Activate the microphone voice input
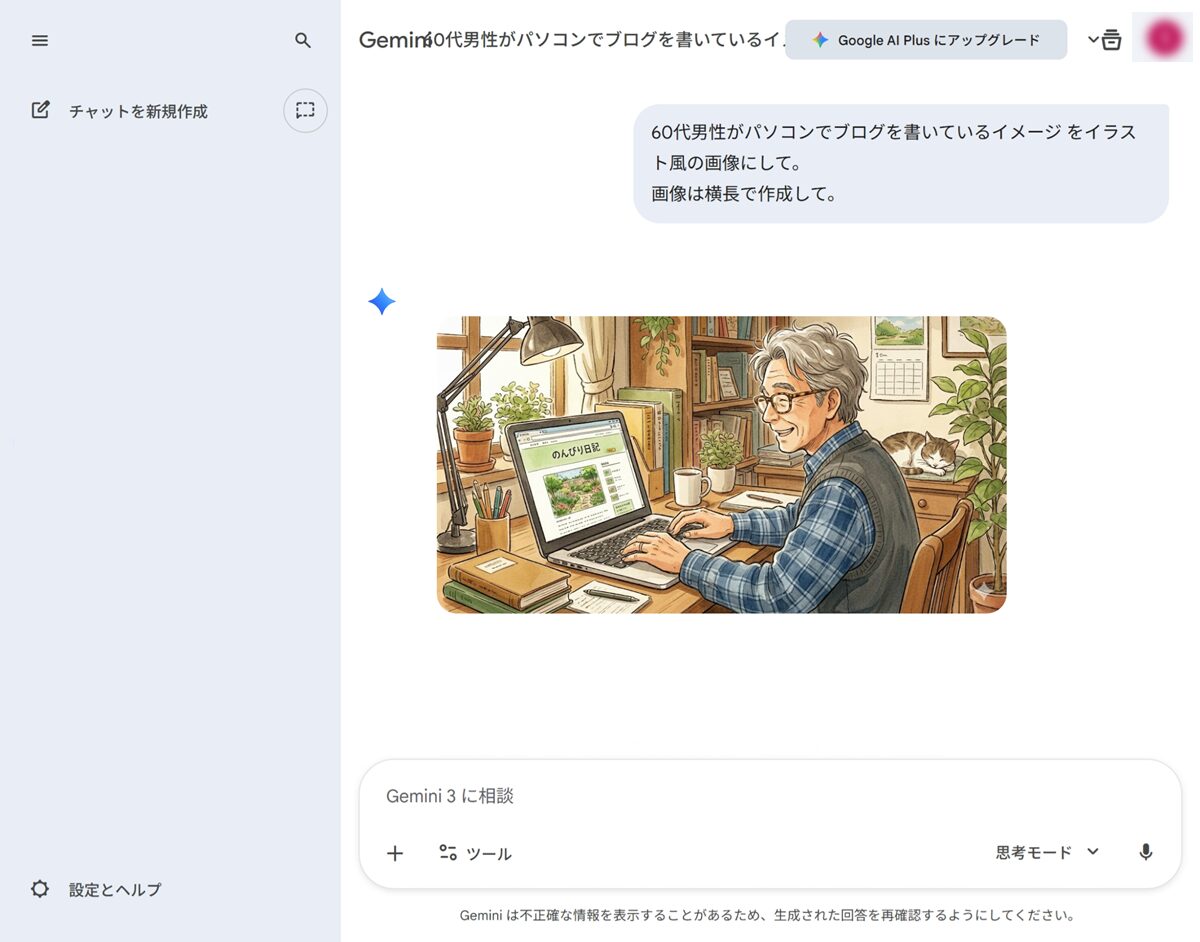 1146,852
